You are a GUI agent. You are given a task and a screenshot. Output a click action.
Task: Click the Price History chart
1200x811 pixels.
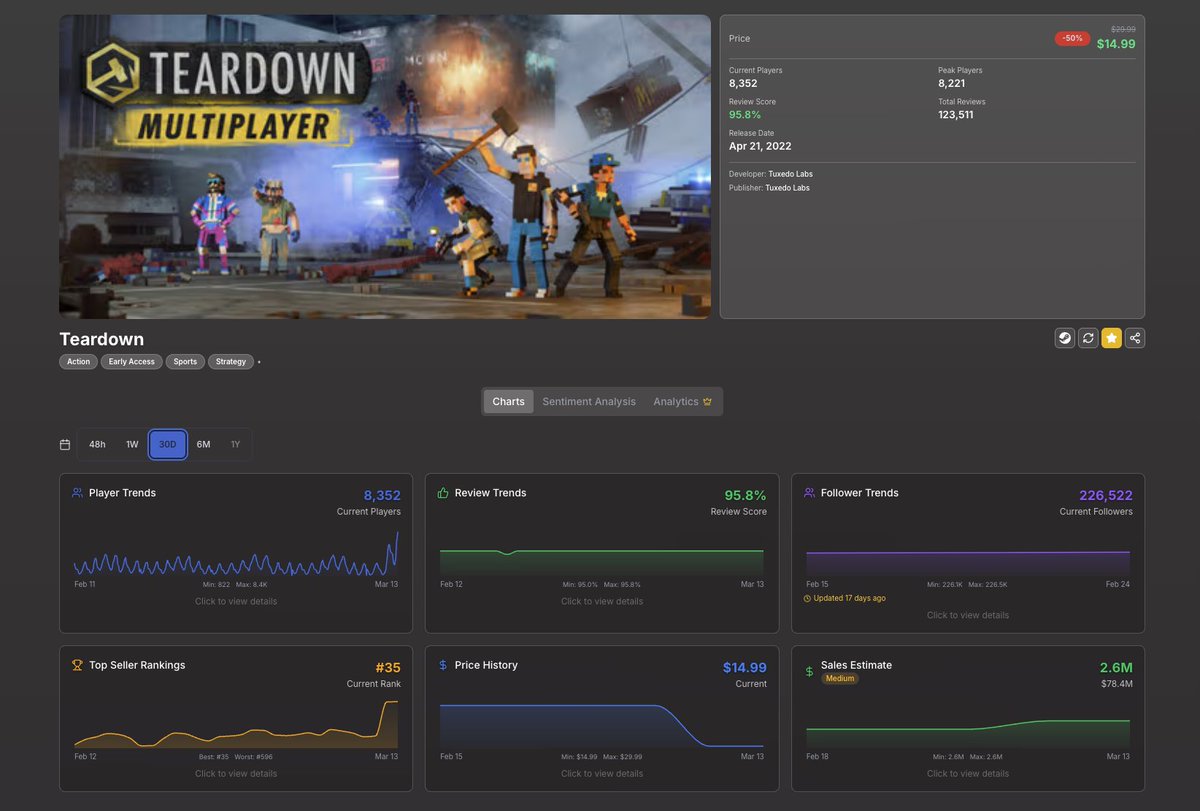[x=602, y=726]
